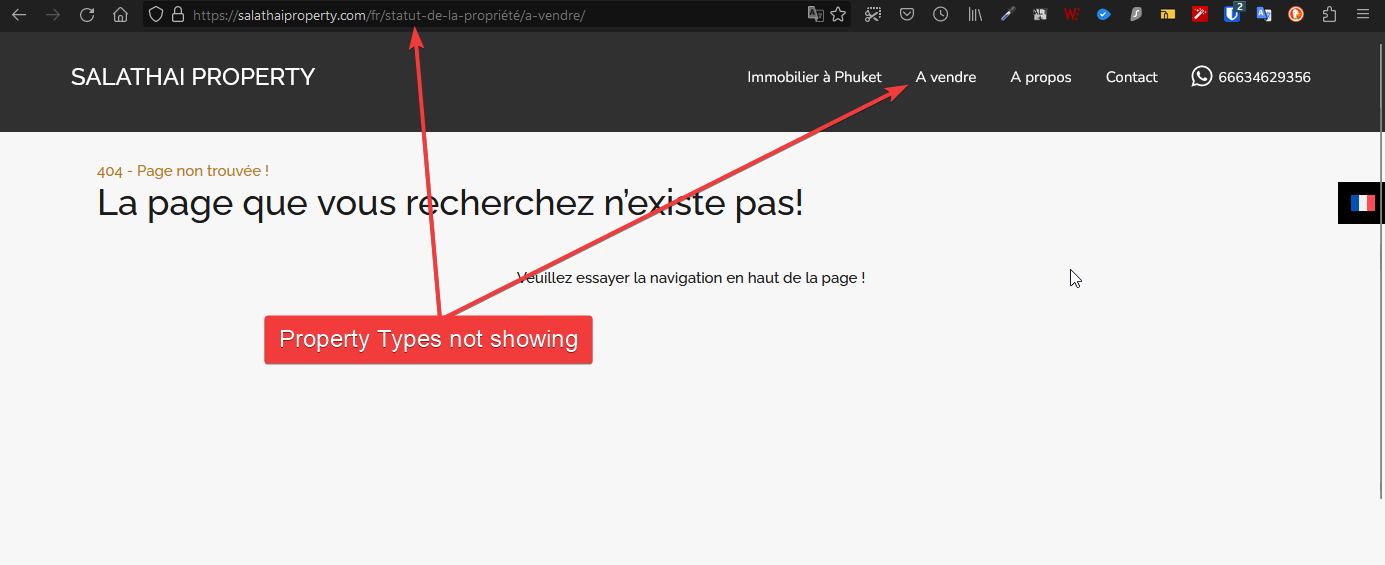Open the screenshot scissors tool
Screen dimensions: 1385x565
(874, 15)
